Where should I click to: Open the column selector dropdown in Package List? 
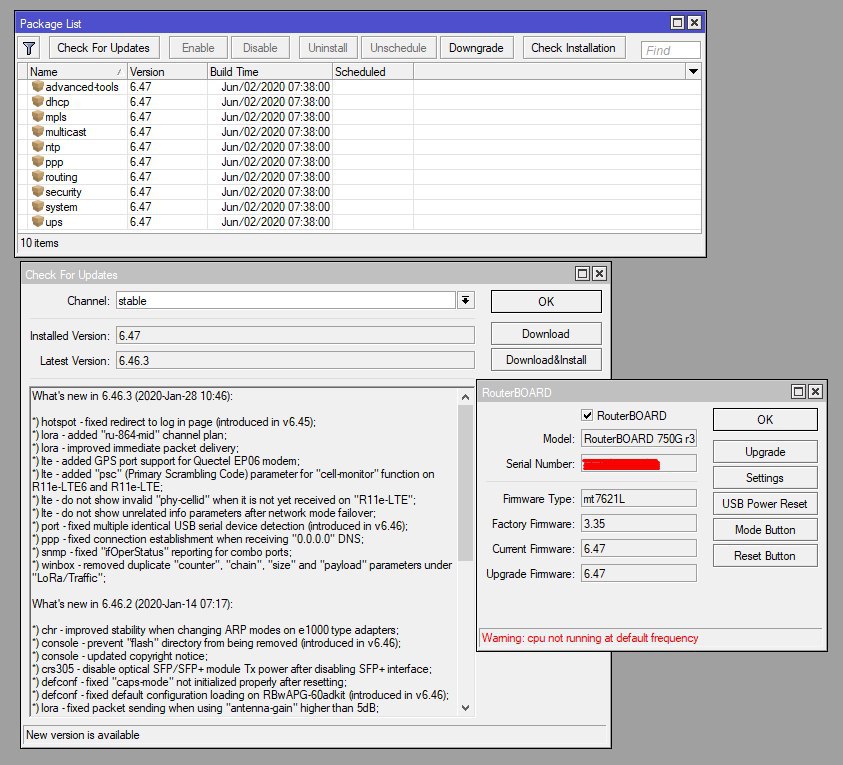pyautogui.click(x=694, y=72)
